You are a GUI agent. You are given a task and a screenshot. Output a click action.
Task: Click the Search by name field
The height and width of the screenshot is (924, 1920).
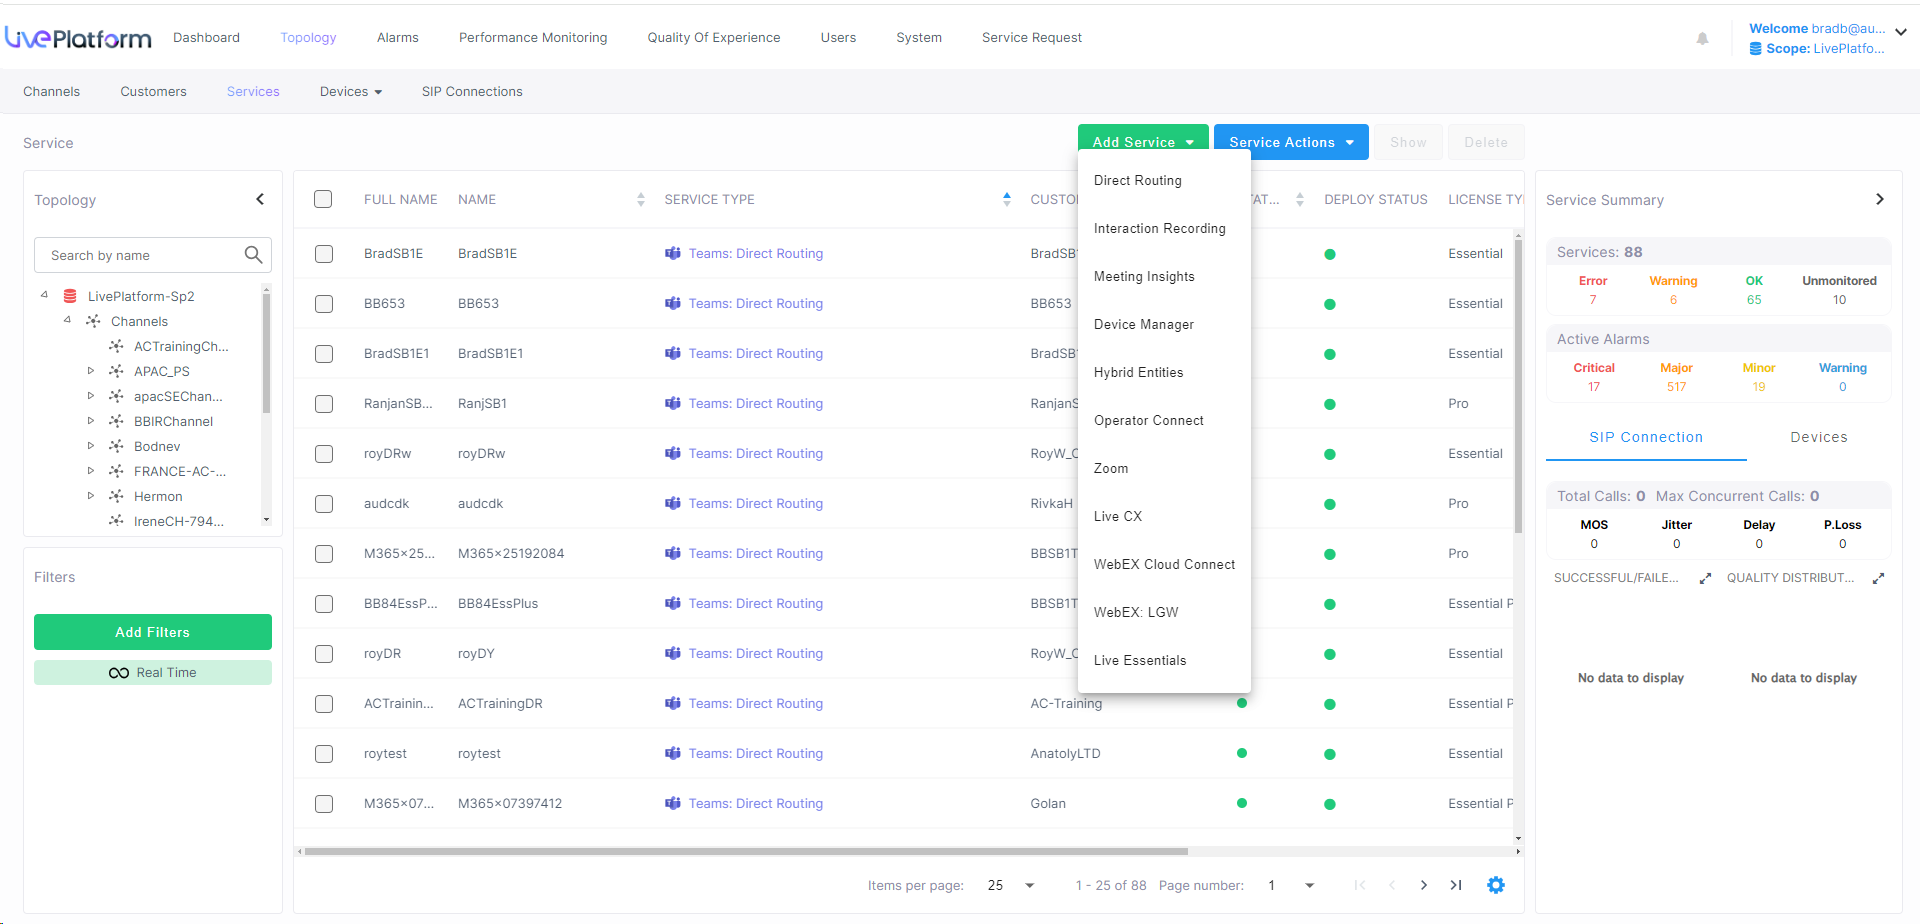[153, 255]
